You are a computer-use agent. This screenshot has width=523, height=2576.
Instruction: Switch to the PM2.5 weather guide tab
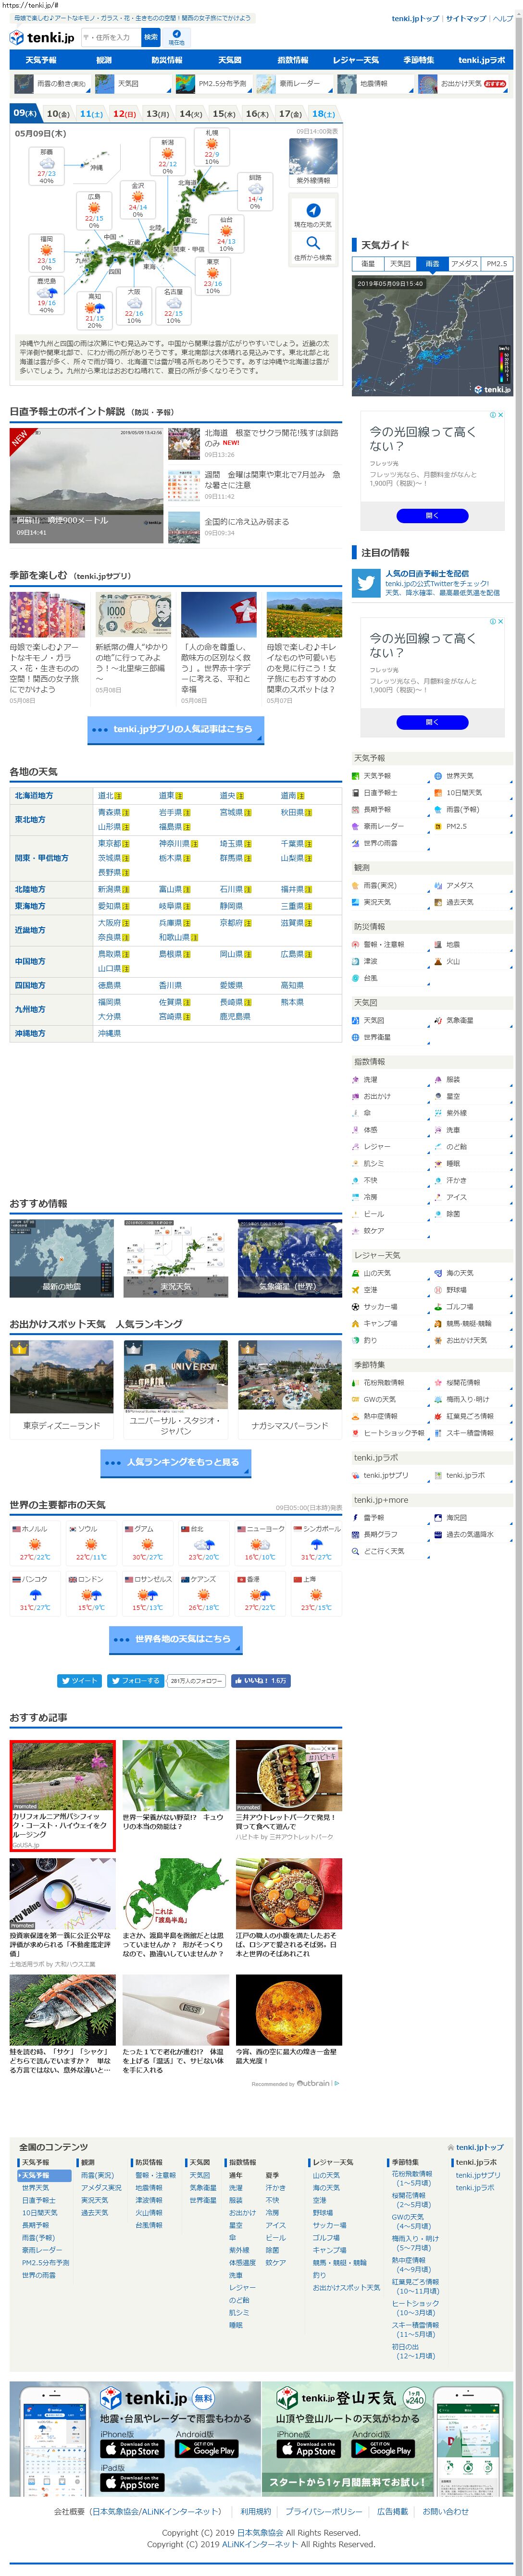[x=497, y=264]
